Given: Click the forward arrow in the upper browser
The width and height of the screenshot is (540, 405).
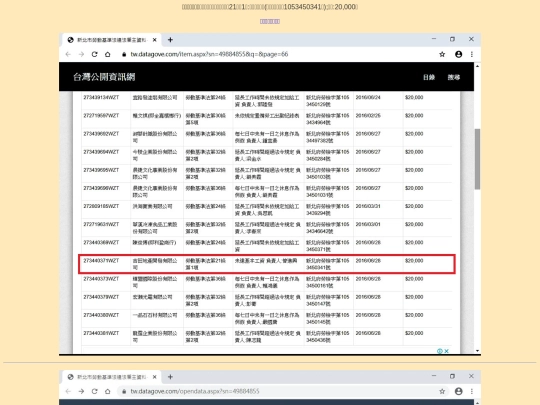Looking at the screenshot, I should coord(81,54).
